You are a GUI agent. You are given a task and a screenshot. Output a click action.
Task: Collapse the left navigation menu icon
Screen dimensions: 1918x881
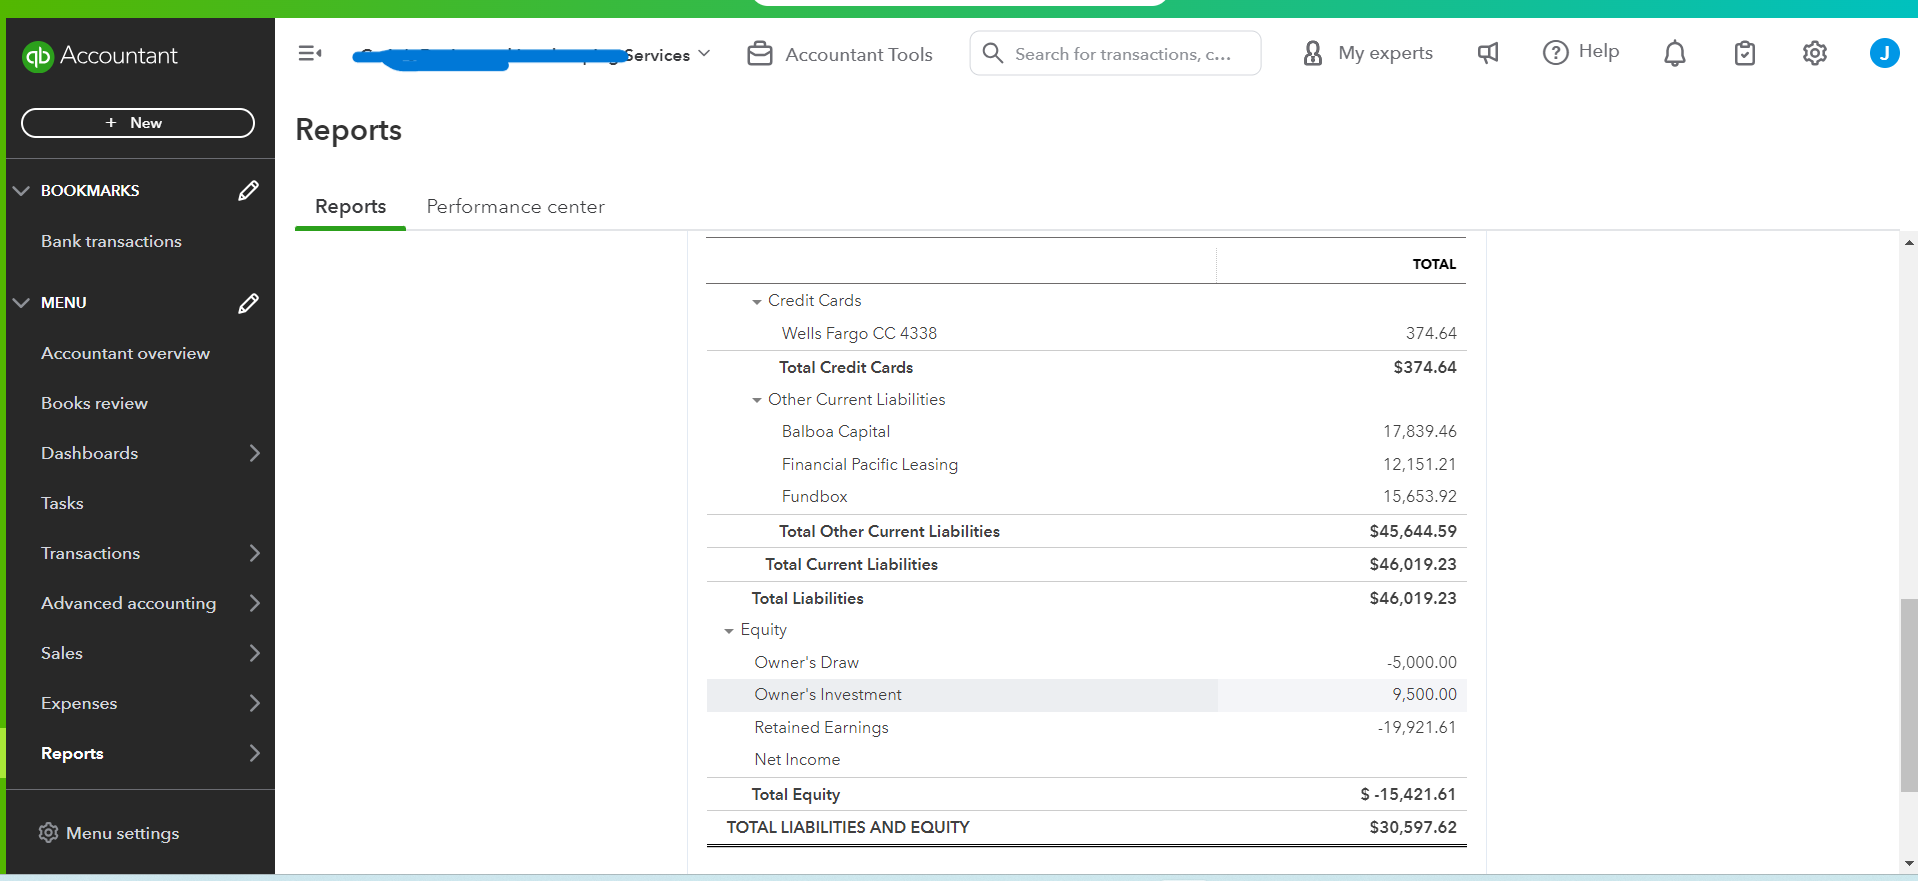[x=310, y=53]
